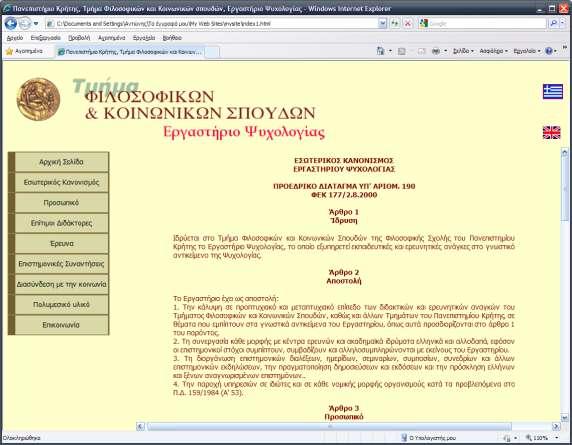Click the green Refresh page icon
The image size is (572, 445).
[x=395, y=24]
